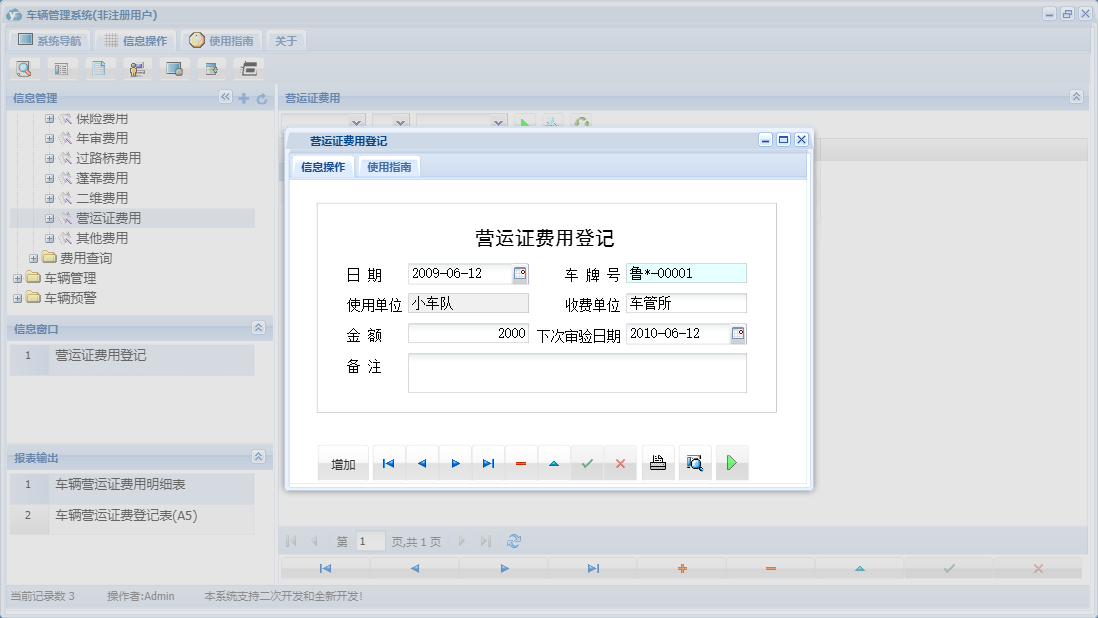This screenshot has width=1098, height=618.
Task: Refresh the page list at the bottom
Action: [513, 540]
